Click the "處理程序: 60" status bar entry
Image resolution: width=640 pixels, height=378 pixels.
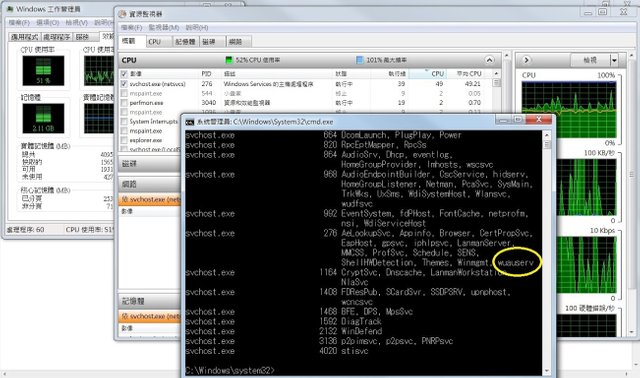(x=25, y=229)
